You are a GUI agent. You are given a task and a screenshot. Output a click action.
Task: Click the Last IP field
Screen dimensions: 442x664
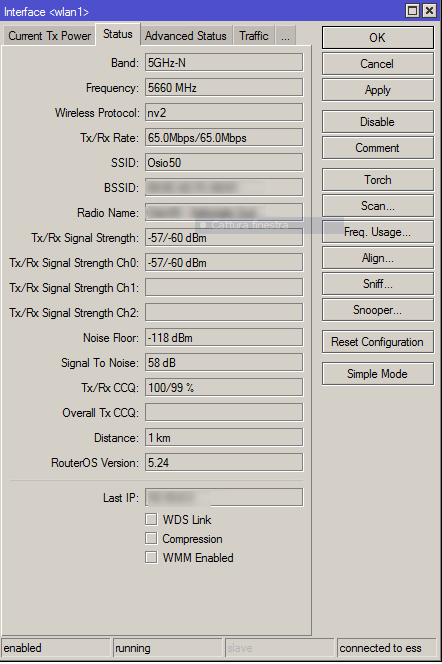[x=224, y=497]
